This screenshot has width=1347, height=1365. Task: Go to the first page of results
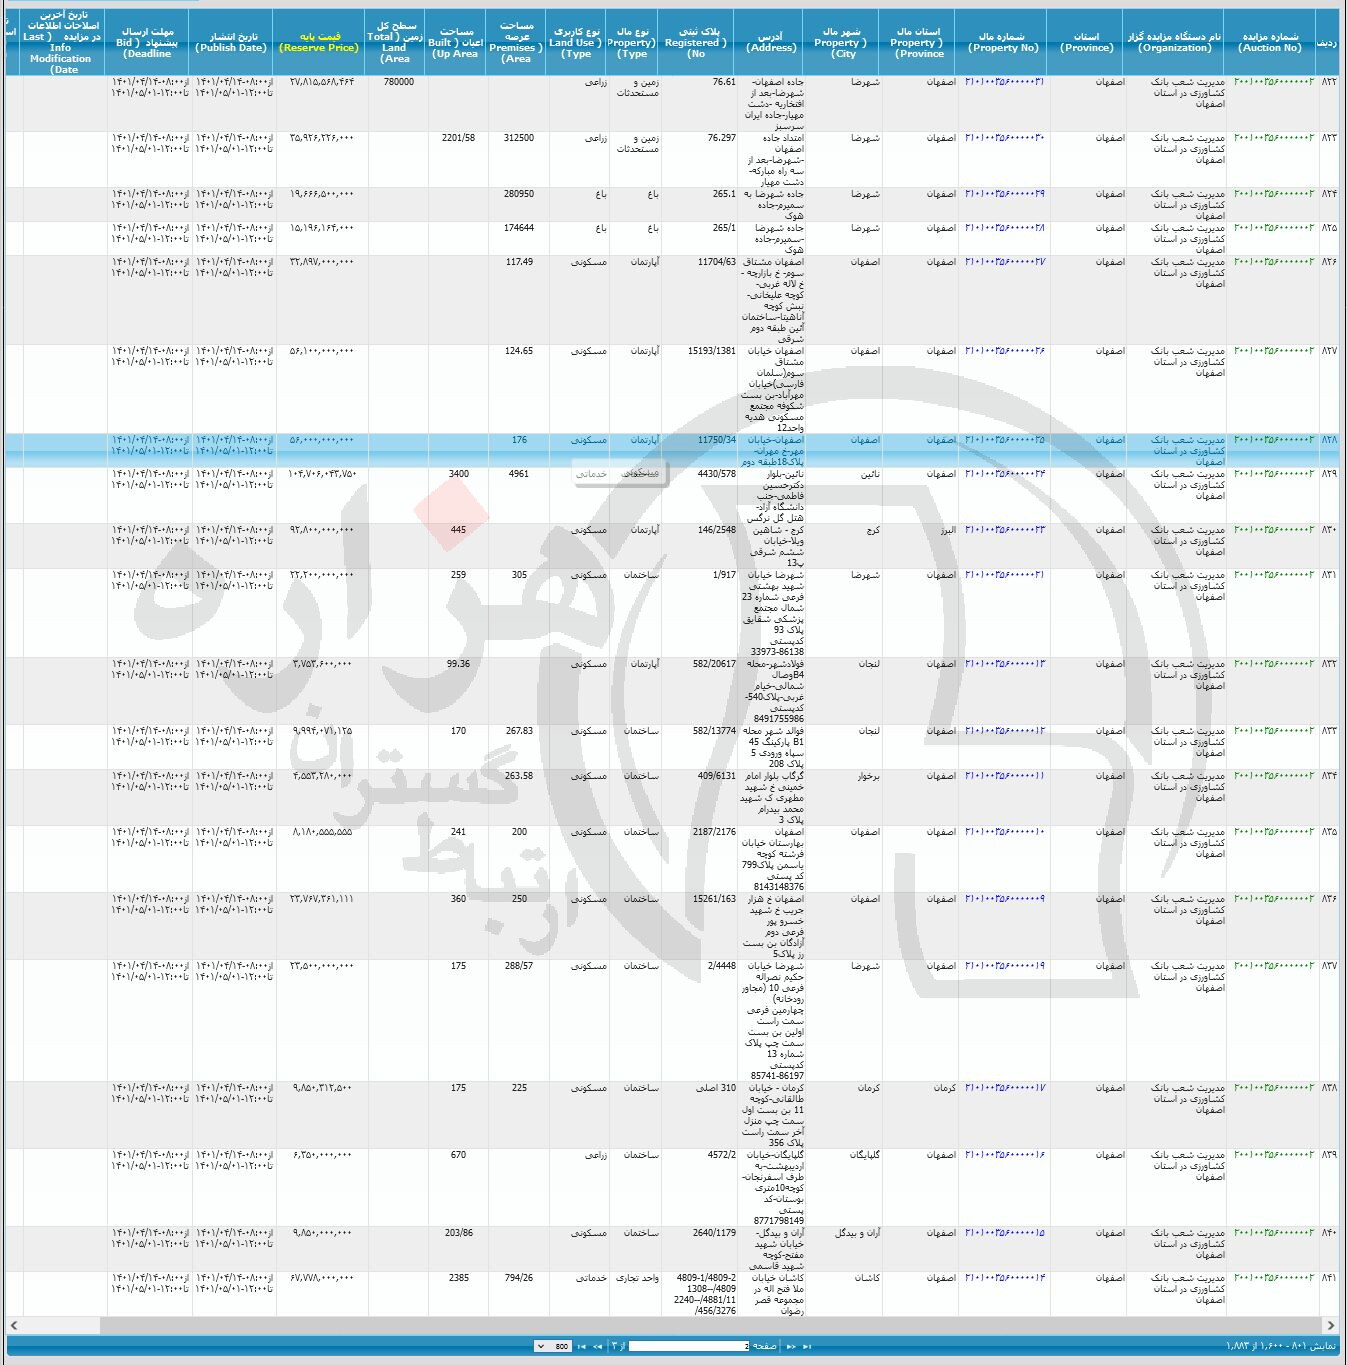coord(807,1346)
